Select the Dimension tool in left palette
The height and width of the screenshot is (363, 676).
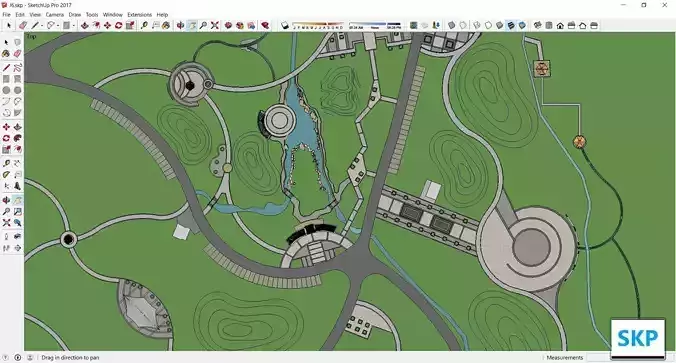(17, 163)
